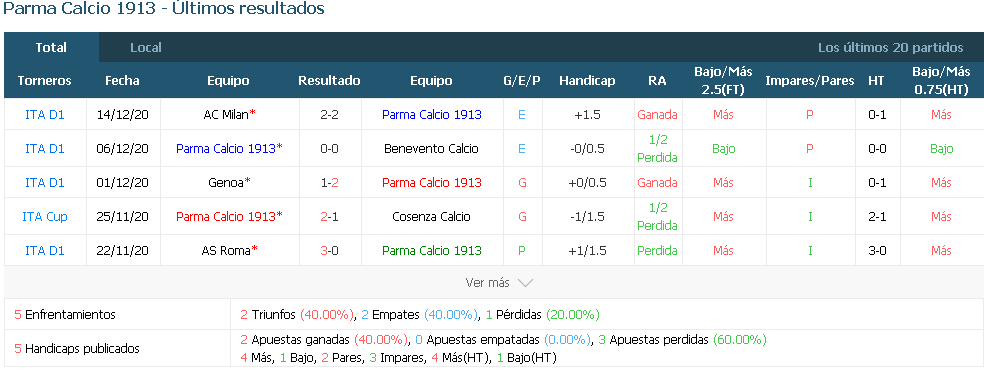Open ITA D1 link for 01/12/20 match
Viewport: 984px width, 370px height.
pyautogui.click(x=45, y=182)
